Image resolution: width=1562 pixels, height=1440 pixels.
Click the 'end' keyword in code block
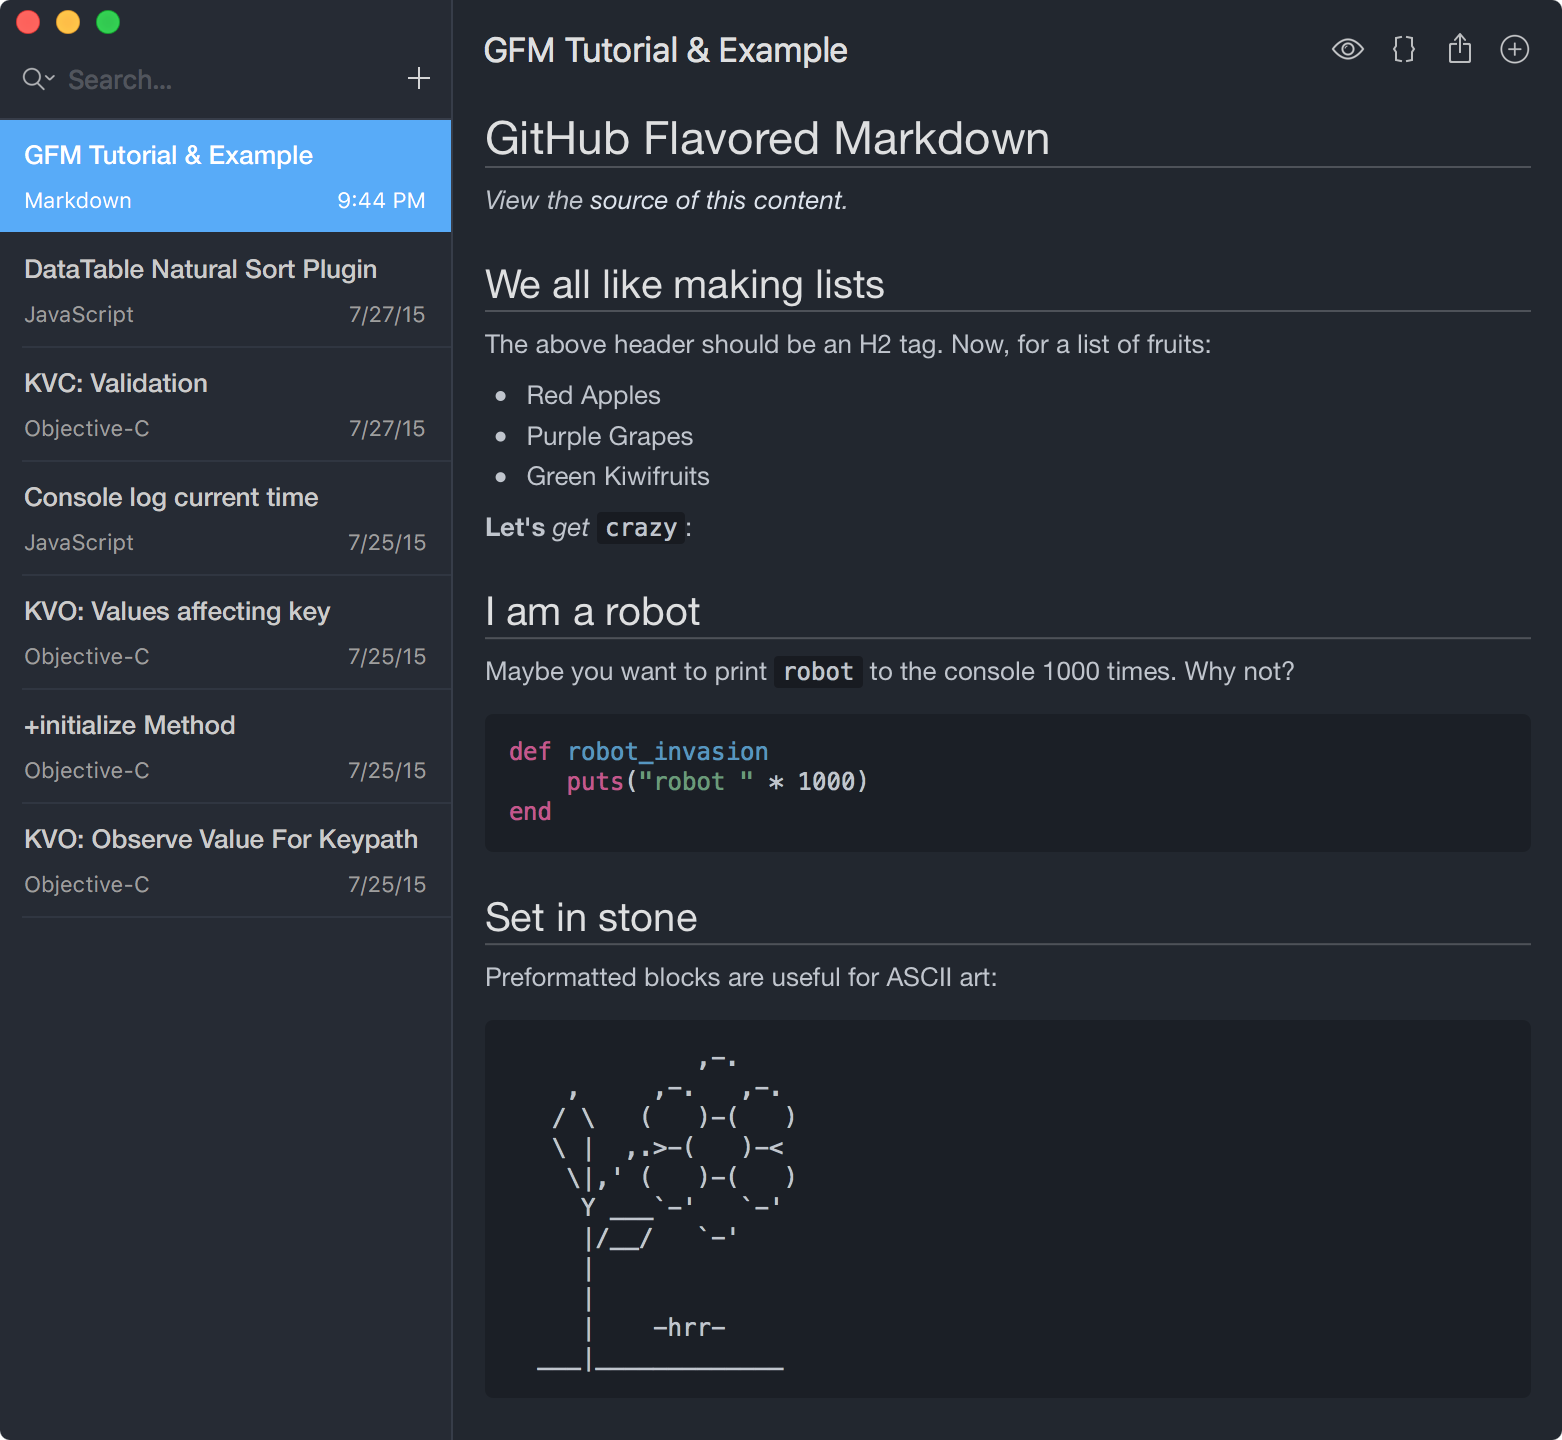[530, 811]
